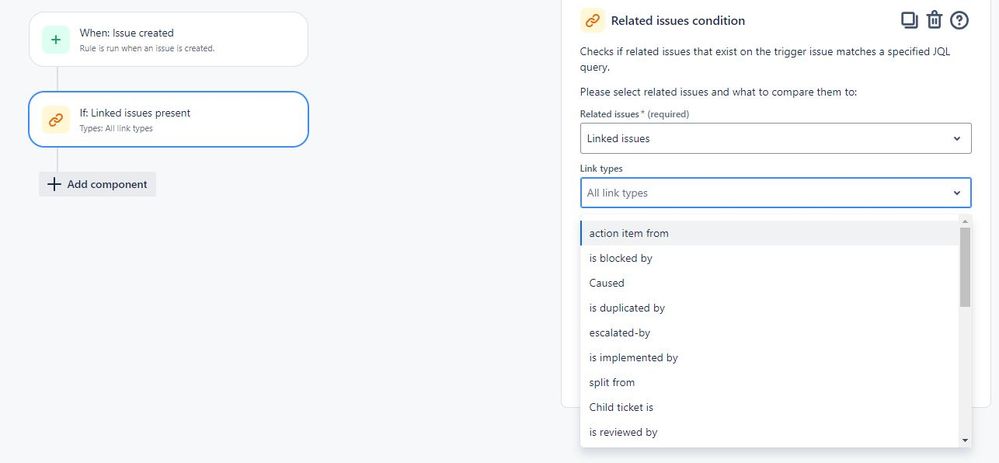
Task: Click the dropdown list scrollbar down arrow
Action: tap(965, 440)
